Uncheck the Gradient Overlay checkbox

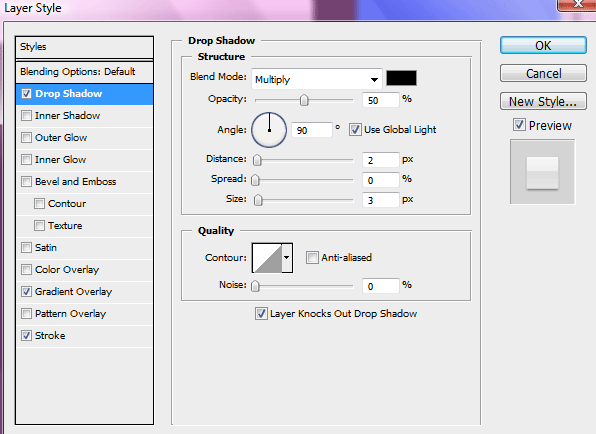pos(26,292)
